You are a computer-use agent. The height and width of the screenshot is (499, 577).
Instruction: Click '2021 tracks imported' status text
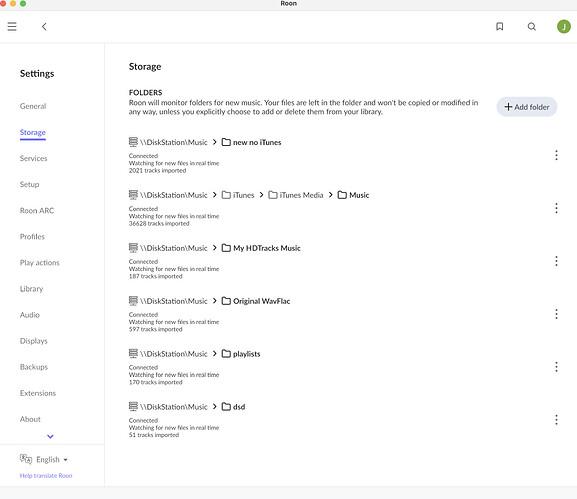pyautogui.click(x=157, y=170)
